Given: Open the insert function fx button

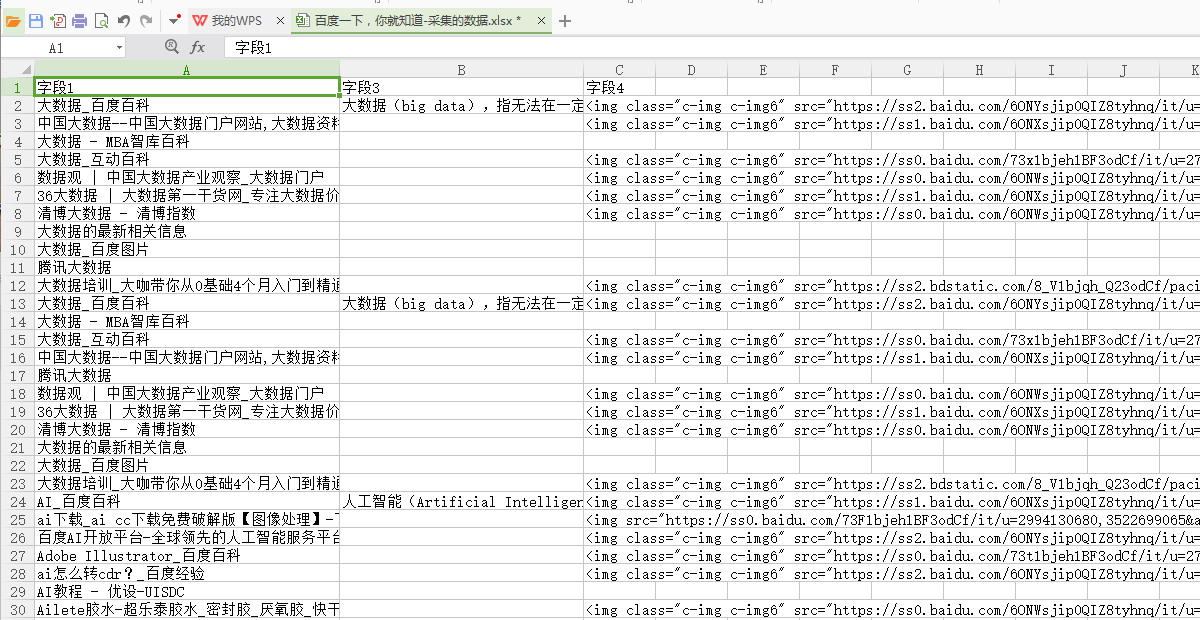Looking at the screenshot, I should 198,47.
